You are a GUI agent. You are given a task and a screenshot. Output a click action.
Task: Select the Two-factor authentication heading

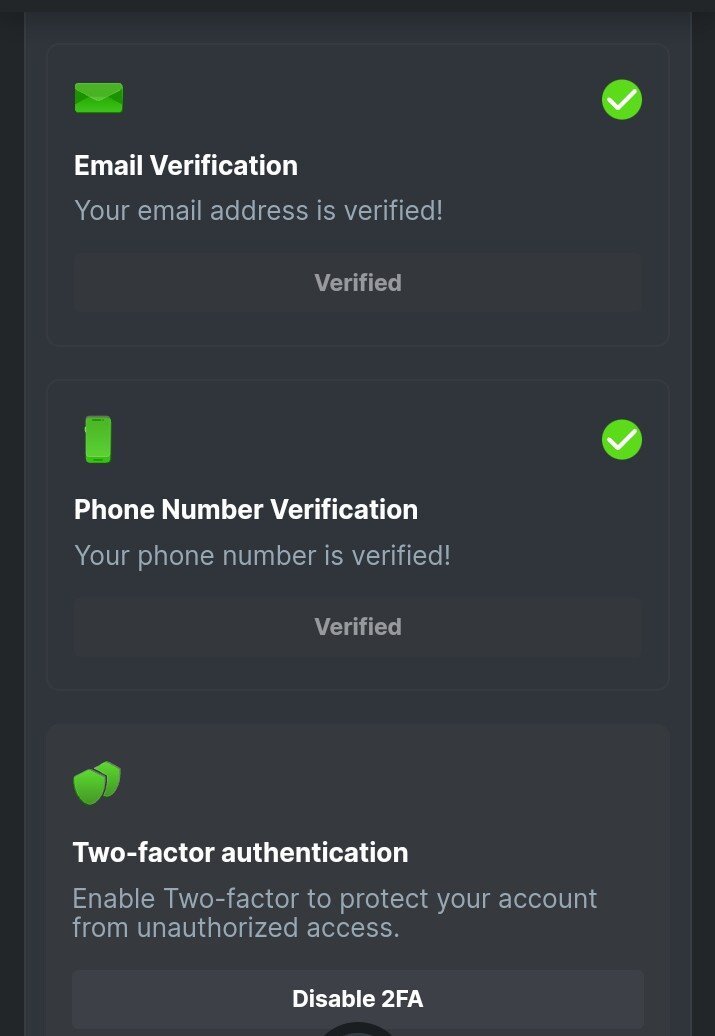click(x=240, y=853)
